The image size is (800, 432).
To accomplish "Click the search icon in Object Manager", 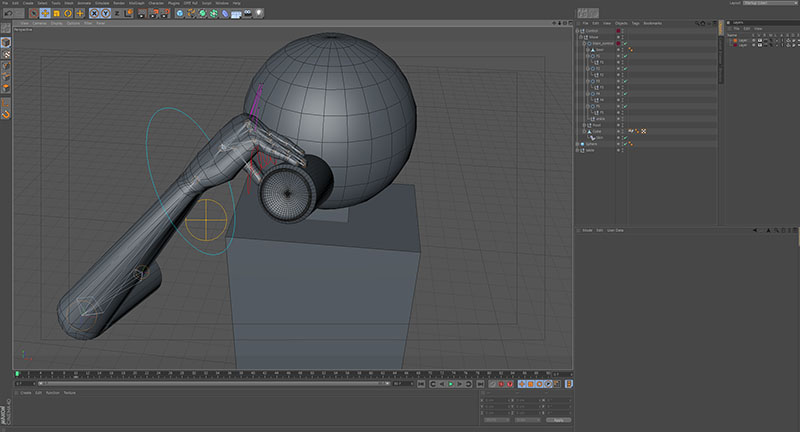I will point(697,23).
